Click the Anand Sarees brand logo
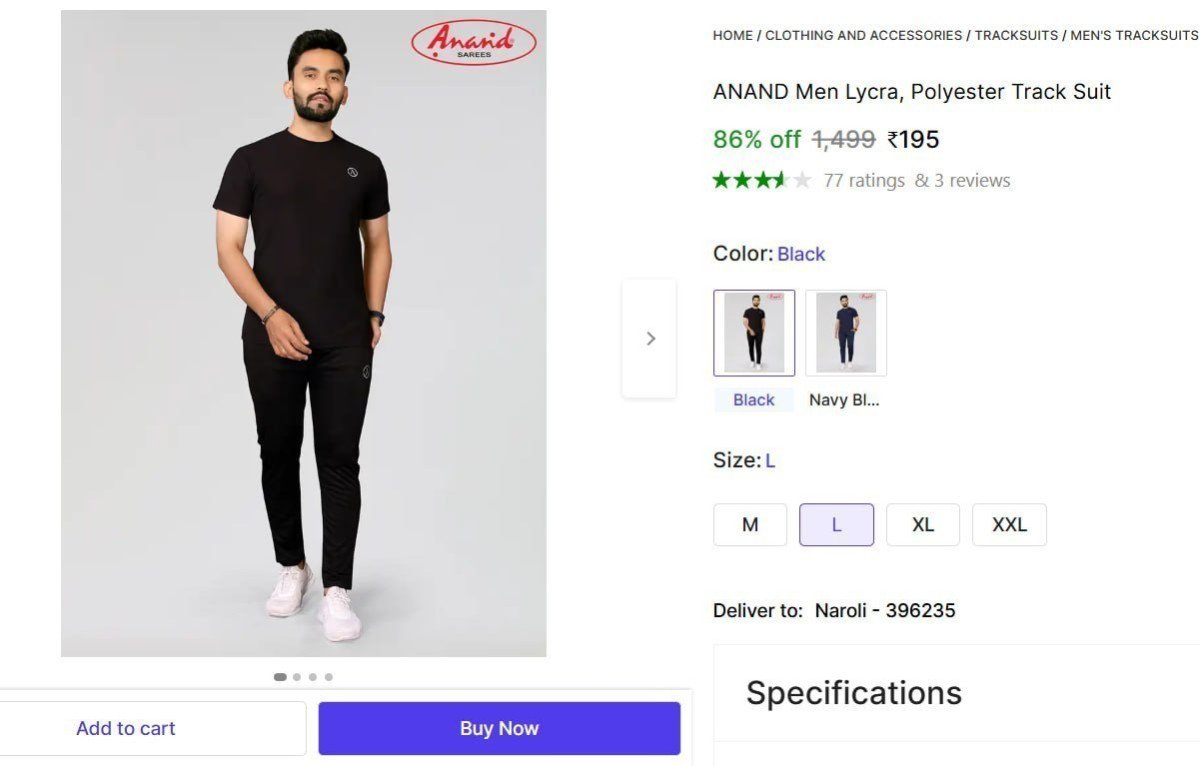 [x=474, y=43]
